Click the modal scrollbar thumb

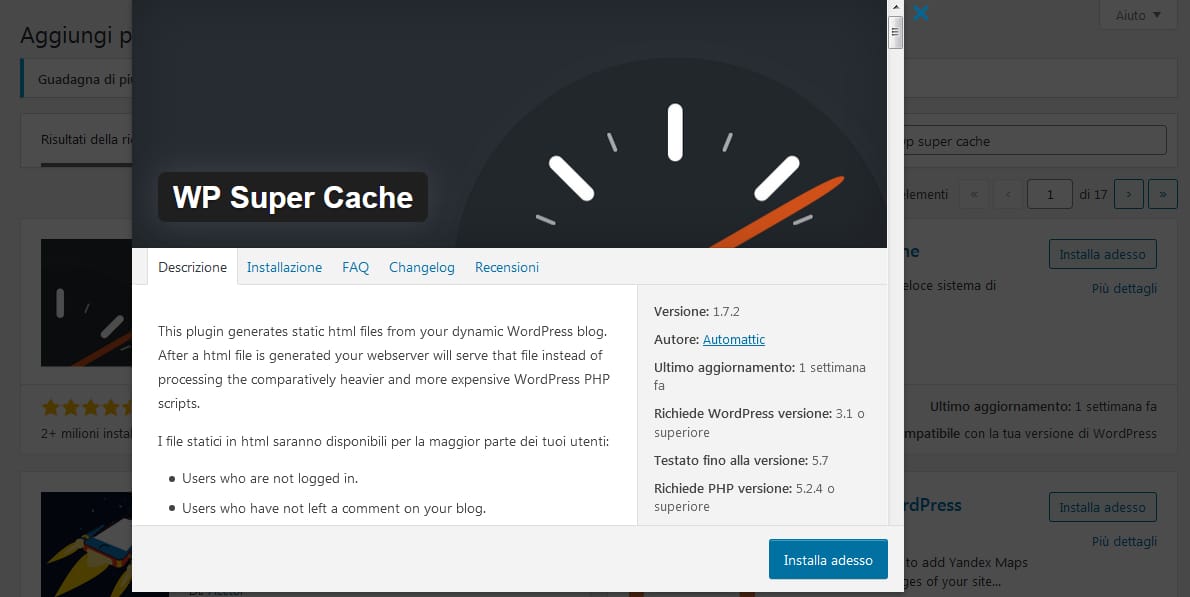point(896,32)
